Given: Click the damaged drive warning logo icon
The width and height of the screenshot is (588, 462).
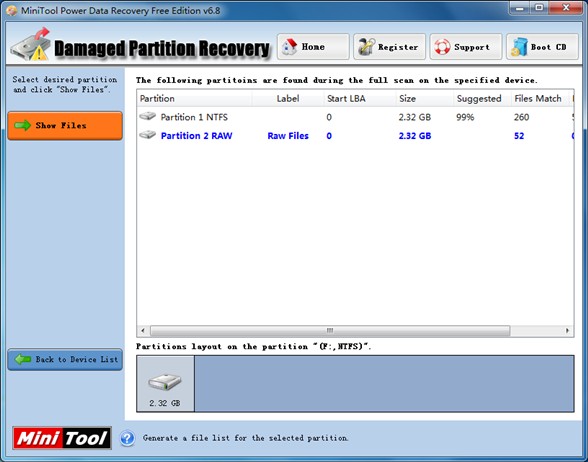Looking at the screenshot, I should pyautogui.click(x=30, y=45).
